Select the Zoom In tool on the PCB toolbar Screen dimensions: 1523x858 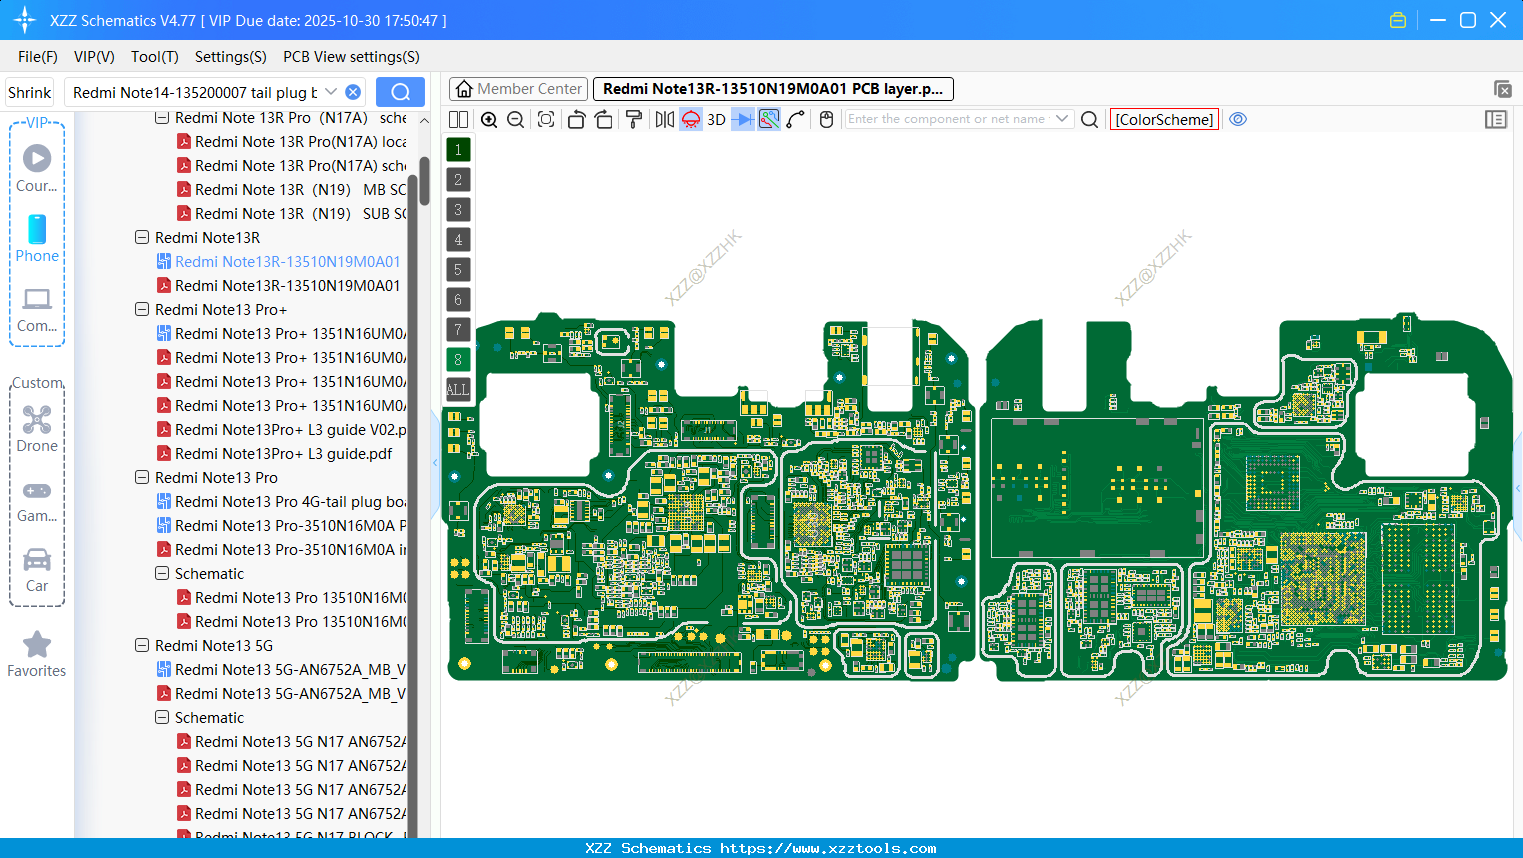pos(489,119)
